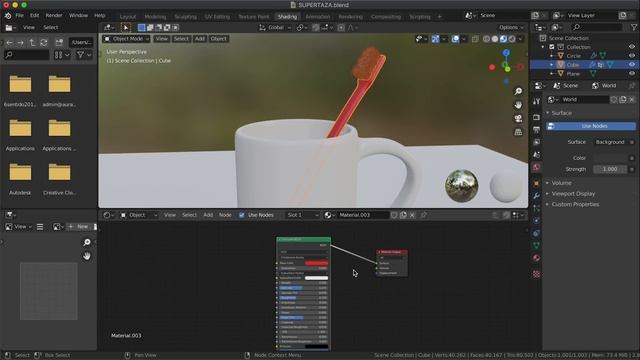Collapse the Surface panel
Image resolution: width=640 pixels, height=360 pixels.
(x=561, y=113)
